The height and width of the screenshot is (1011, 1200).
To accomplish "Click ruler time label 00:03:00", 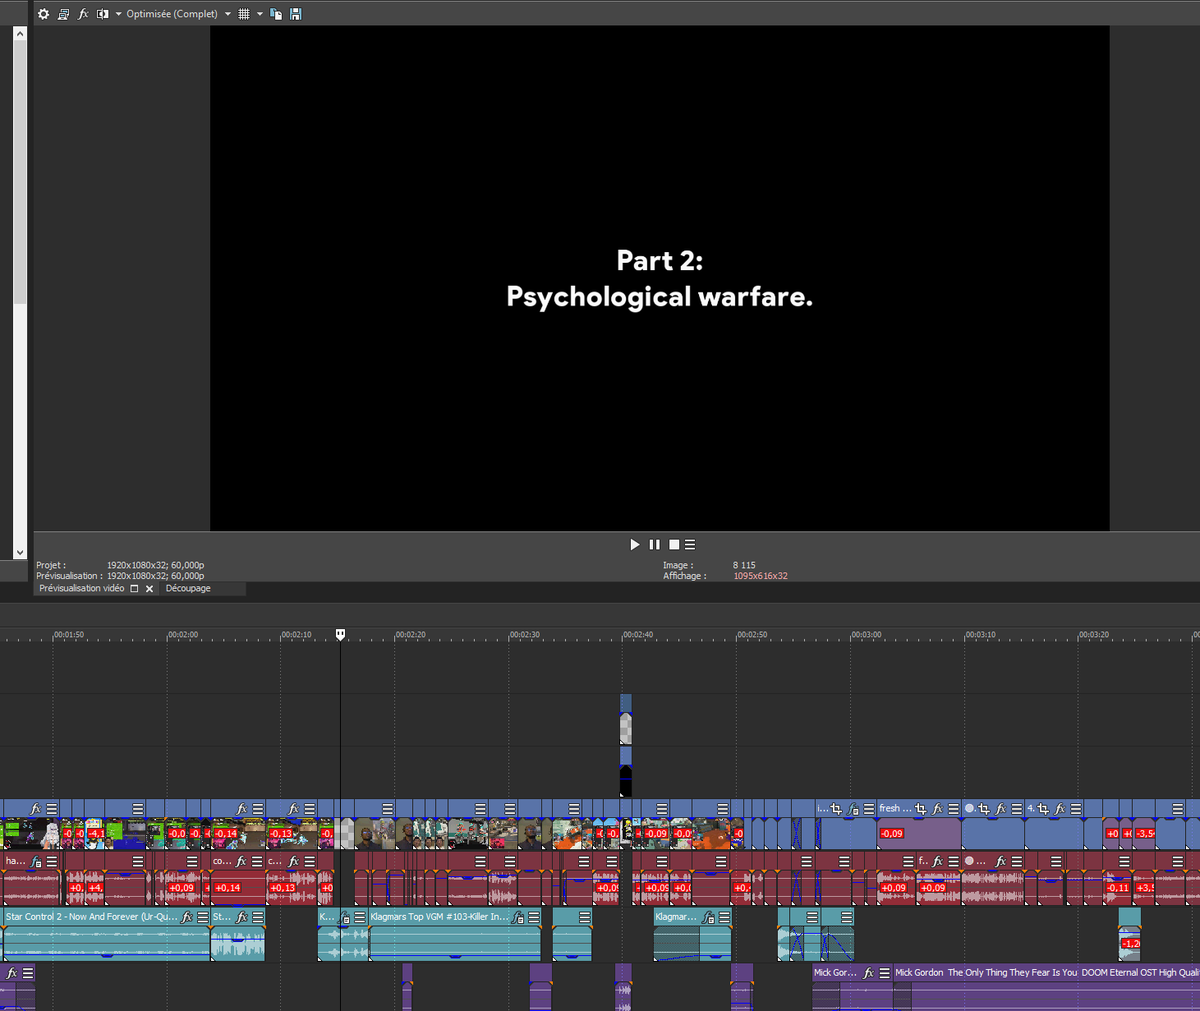I will tap(866, 635).
